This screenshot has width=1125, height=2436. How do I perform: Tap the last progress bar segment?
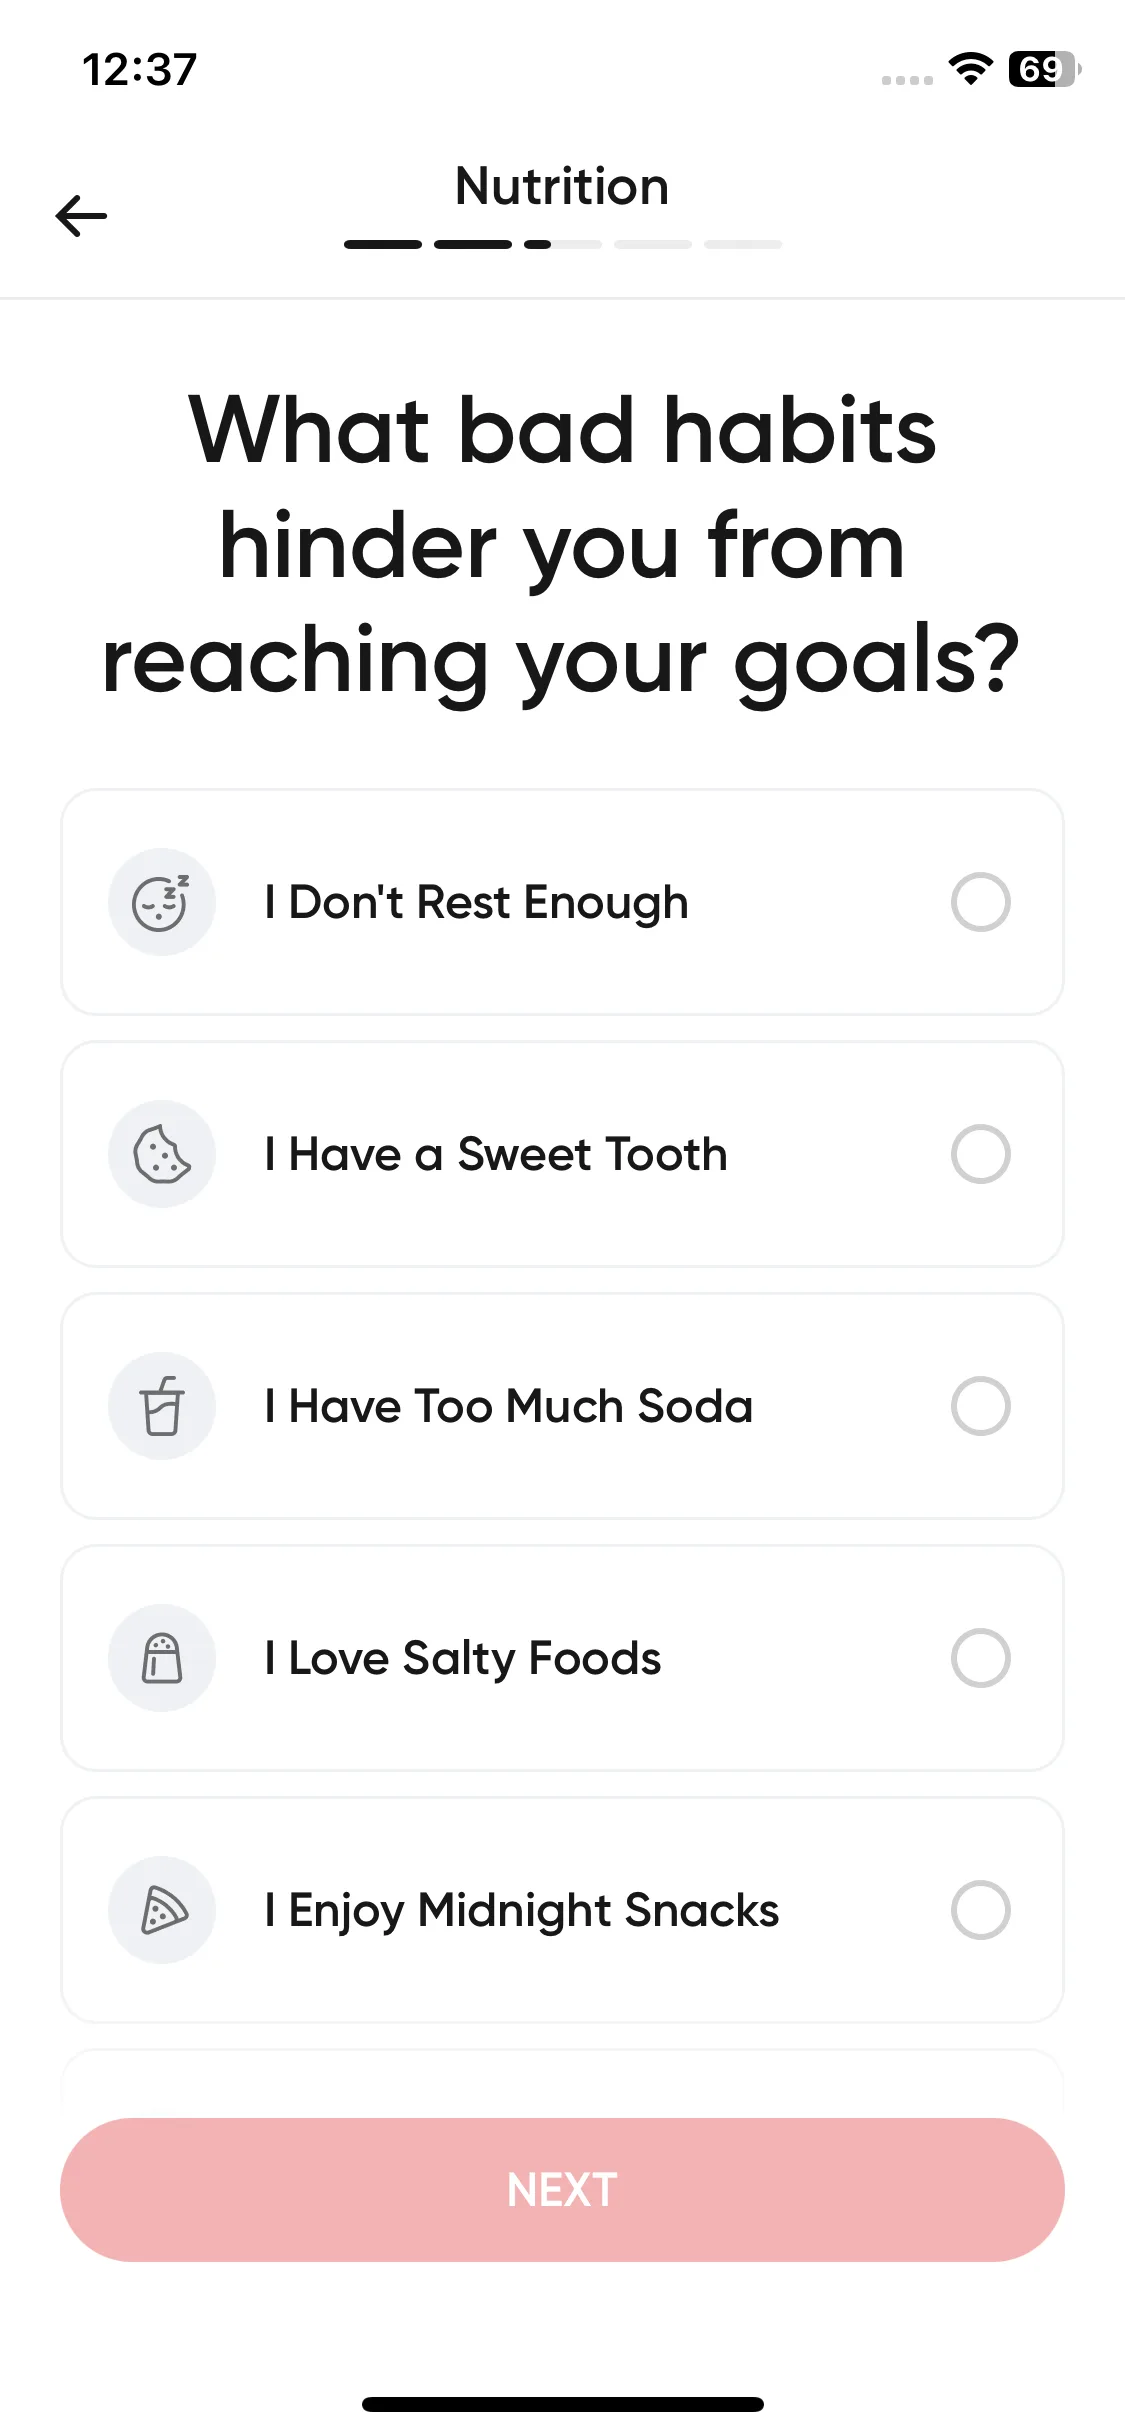pyautogui.click(x=743, y=244)
